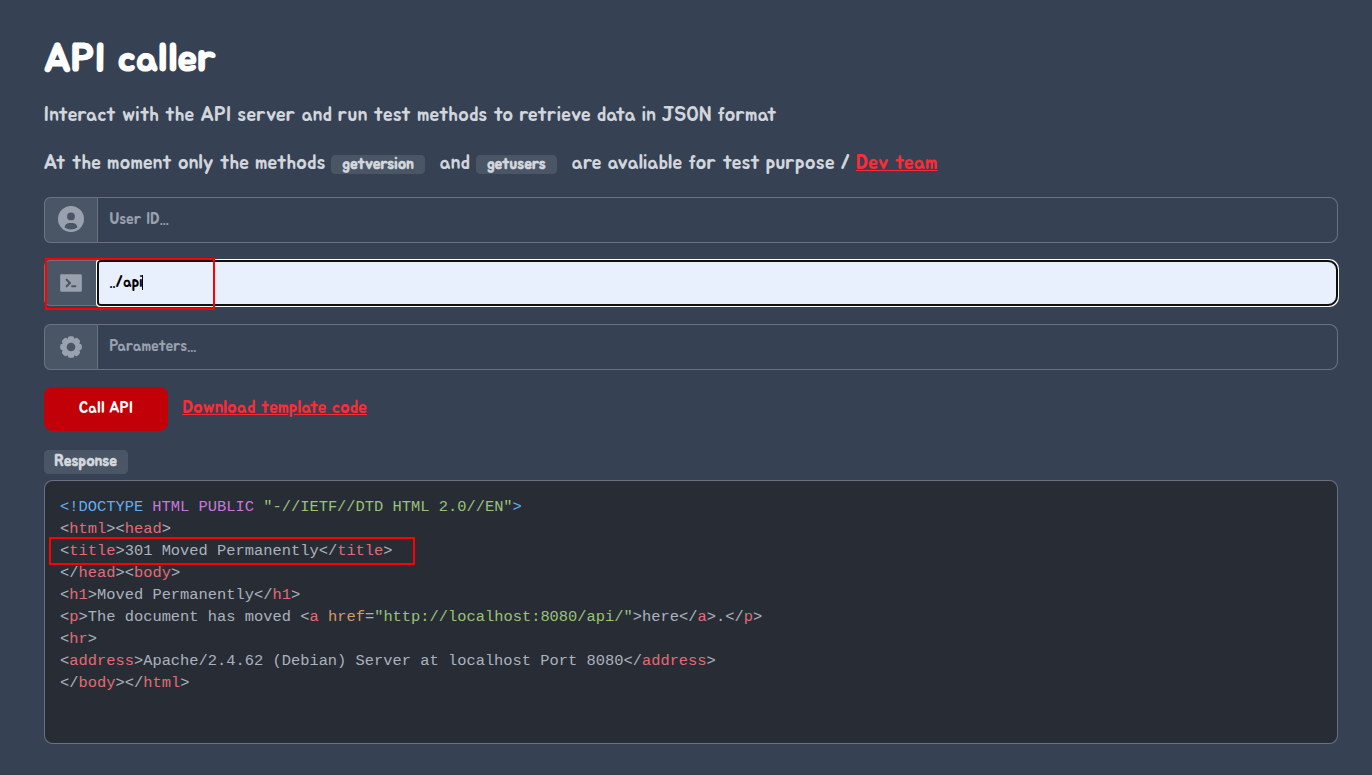
Task: Focus the Parameters input field
Action: [x=717, y=347]
